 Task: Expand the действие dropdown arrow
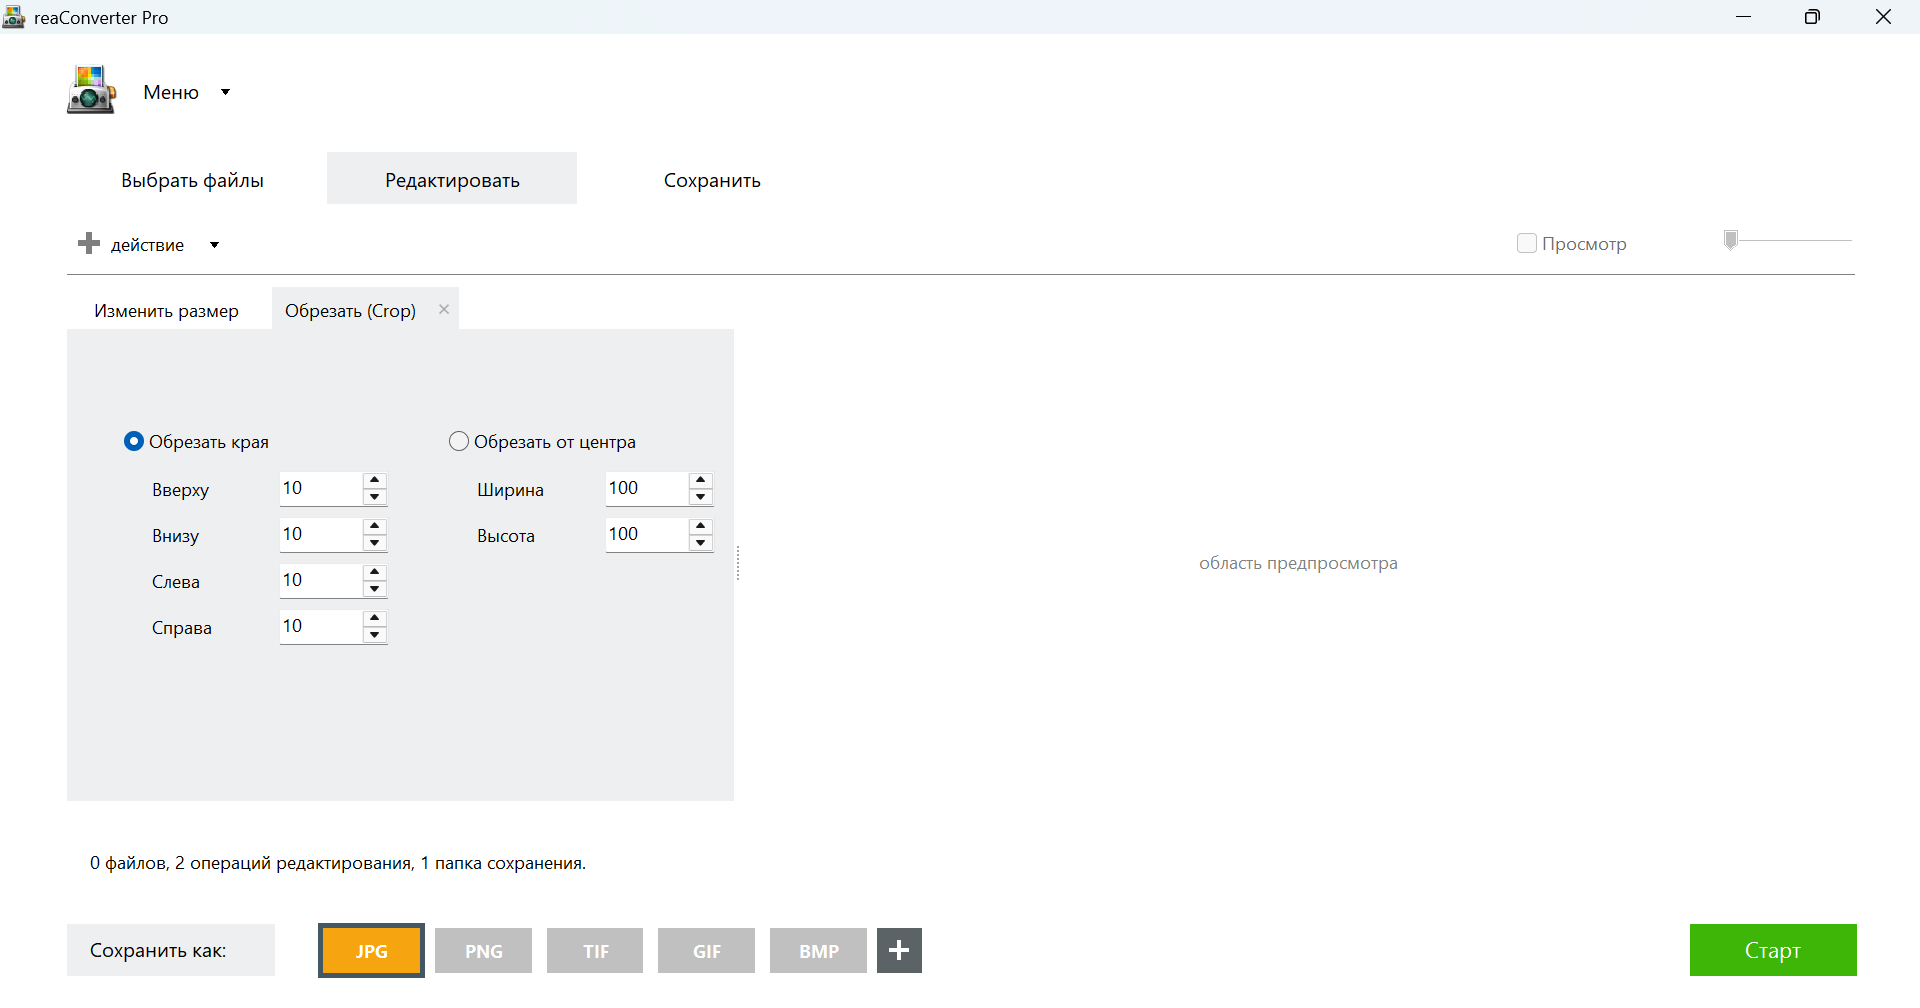tap(214, 245)
